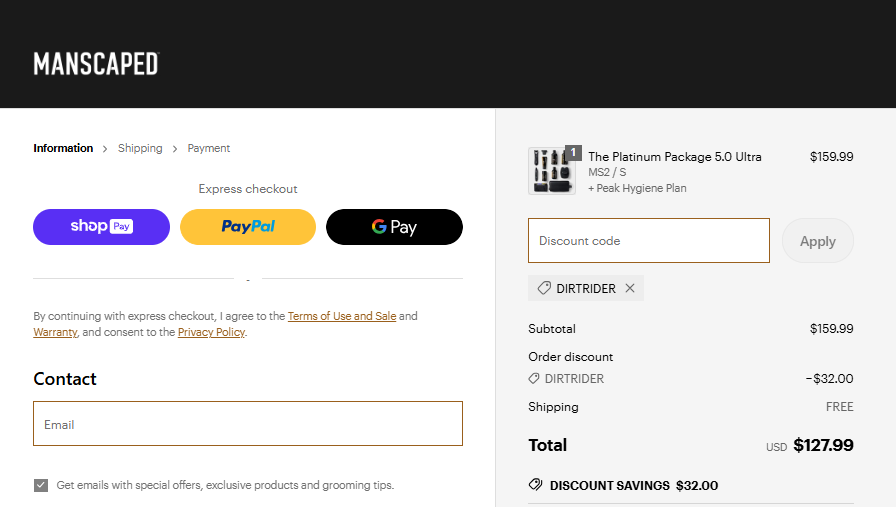Focus the Email input field
The height and width of the screenshot is (507, 896).
click(x=248, y=424)
